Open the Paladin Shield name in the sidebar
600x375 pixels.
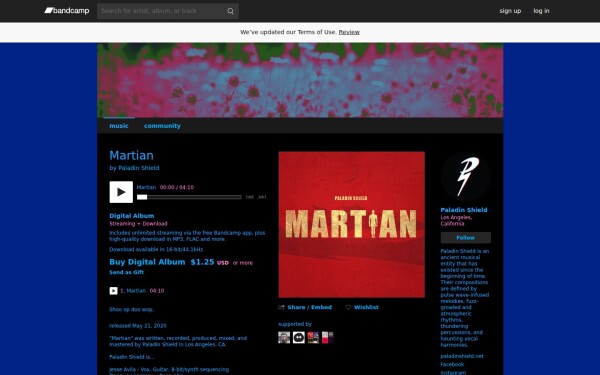[x=464, y=210]
